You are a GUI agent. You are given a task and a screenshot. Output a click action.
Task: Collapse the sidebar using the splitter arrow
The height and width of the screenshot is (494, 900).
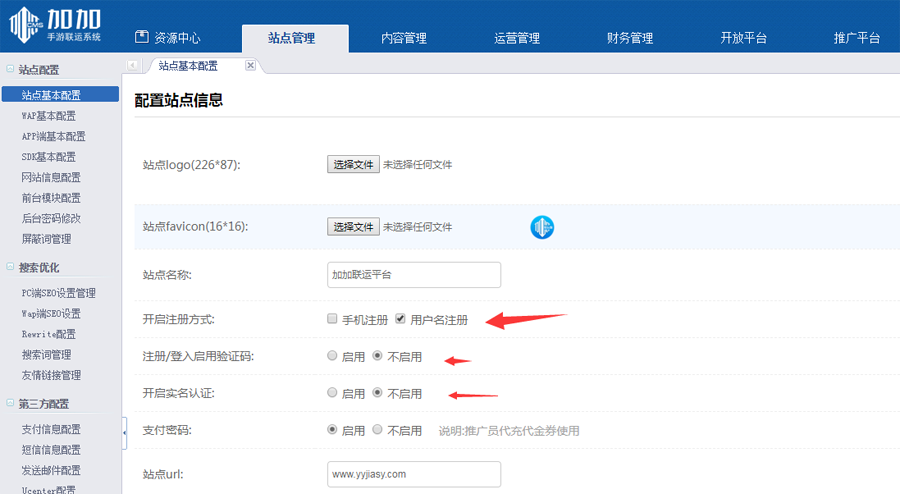coord(124,432)
